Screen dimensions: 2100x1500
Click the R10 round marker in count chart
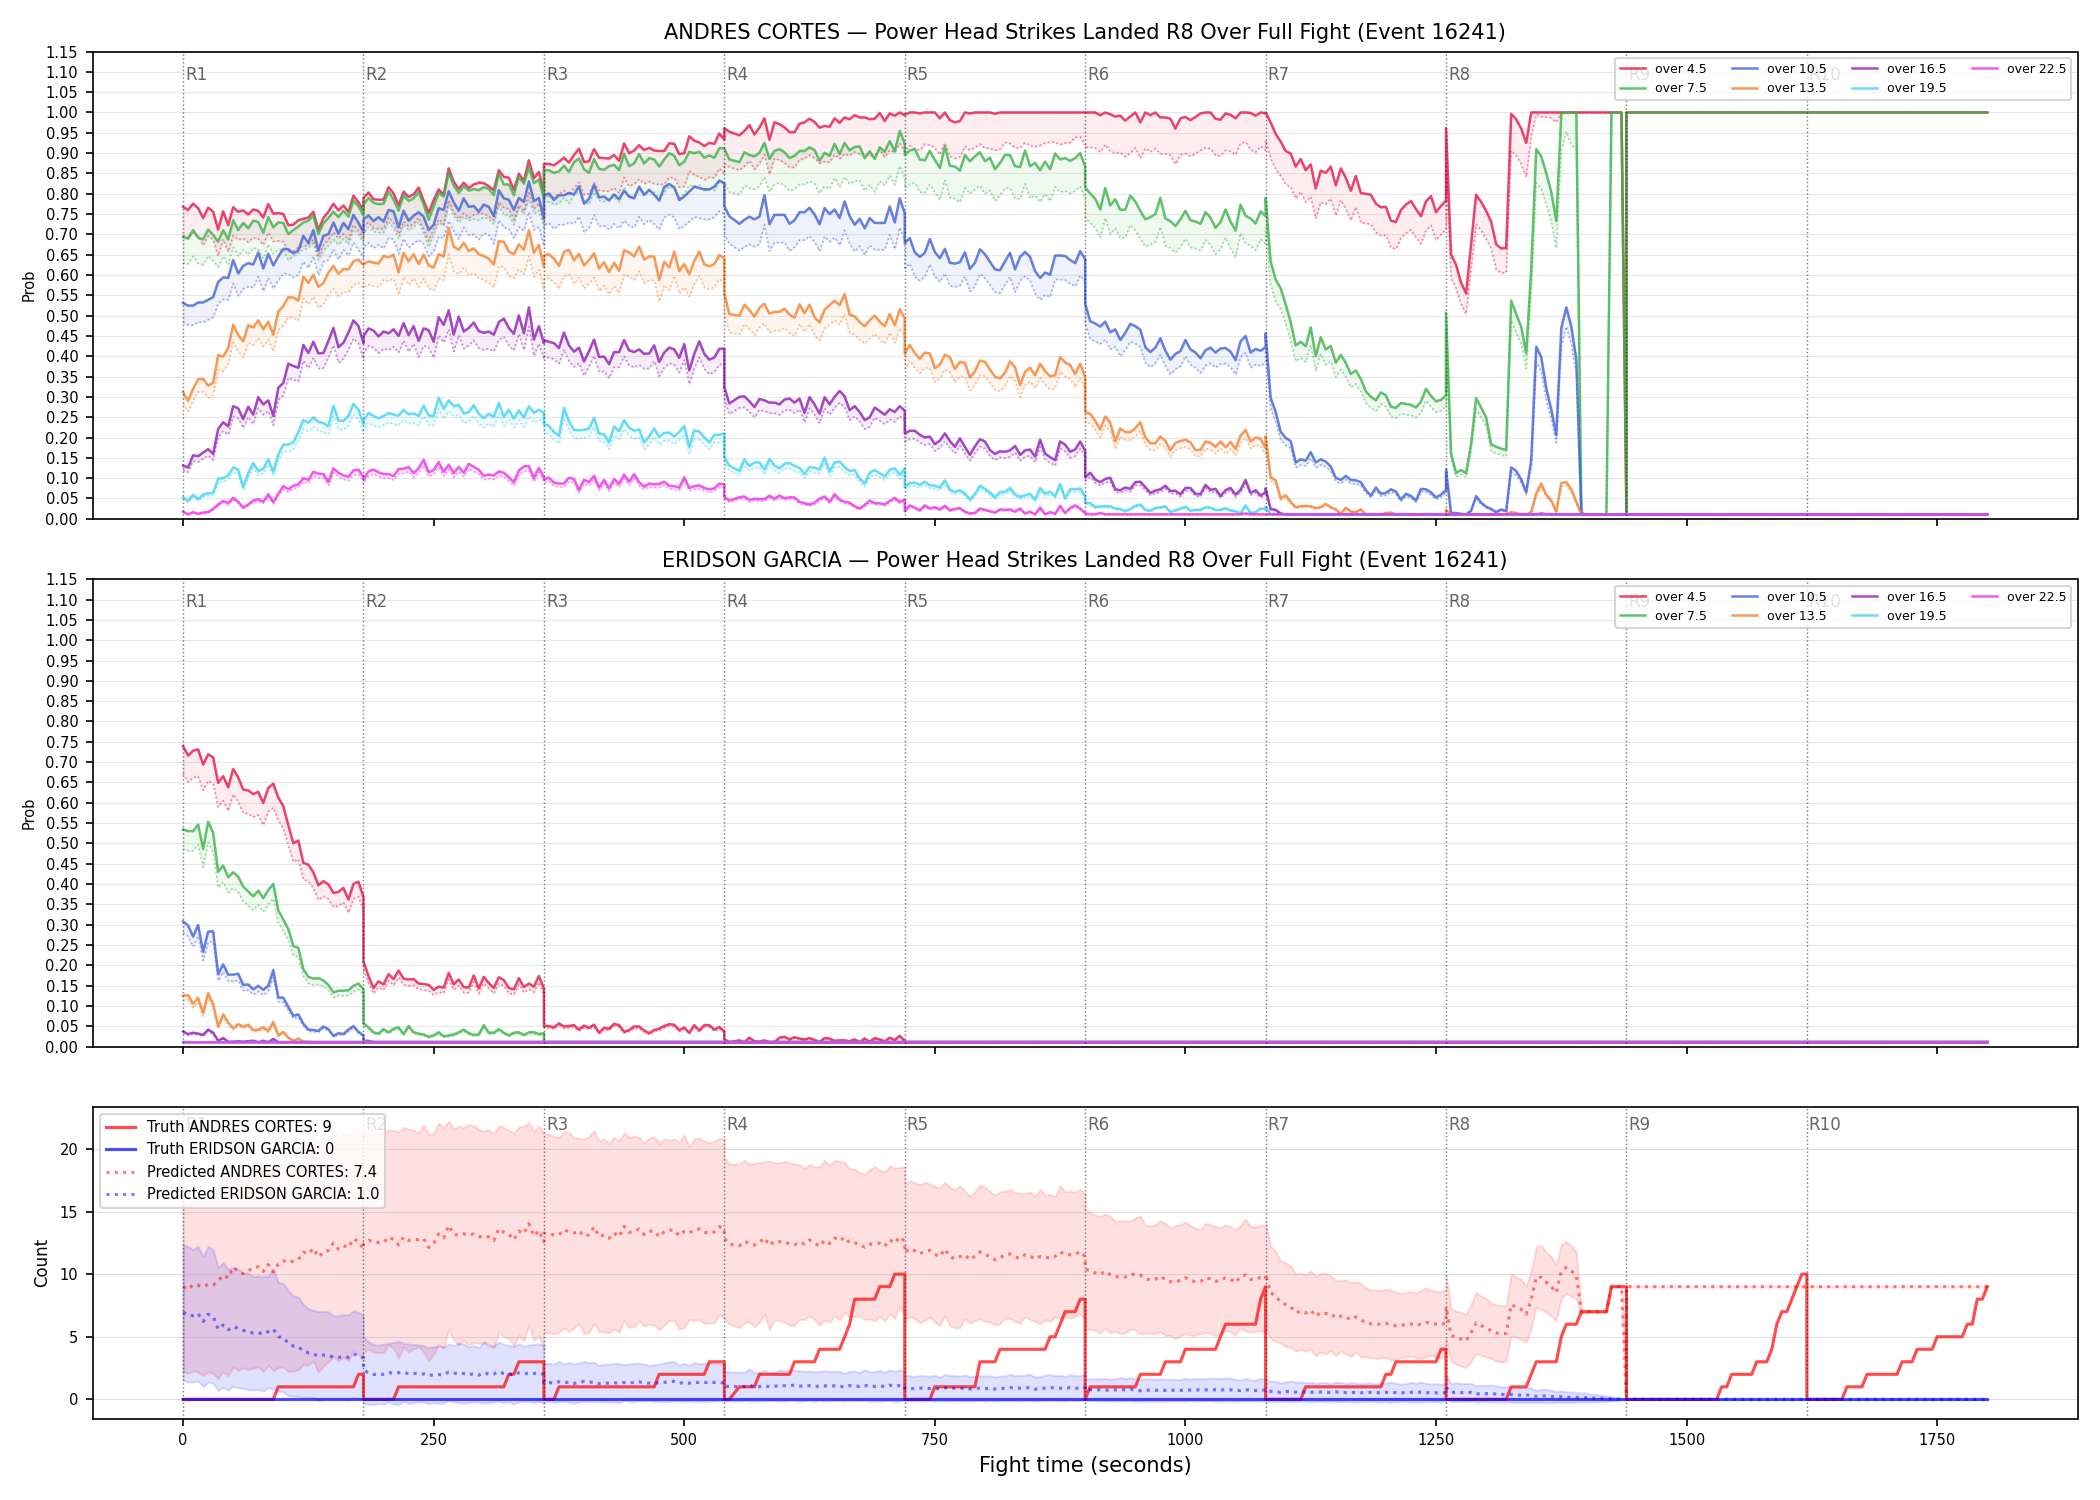1824,1124
